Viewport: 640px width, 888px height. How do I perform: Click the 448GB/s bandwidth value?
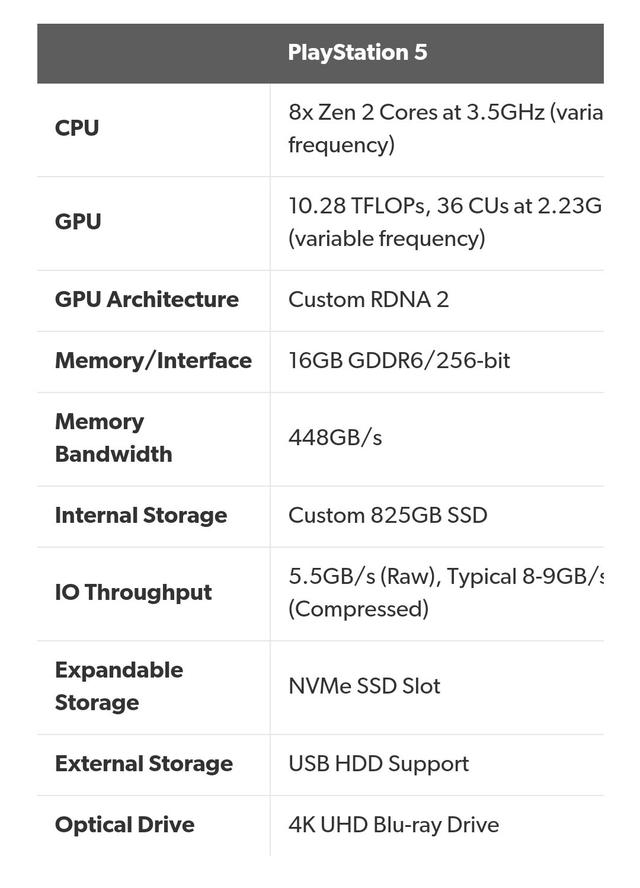click(335, 438)
